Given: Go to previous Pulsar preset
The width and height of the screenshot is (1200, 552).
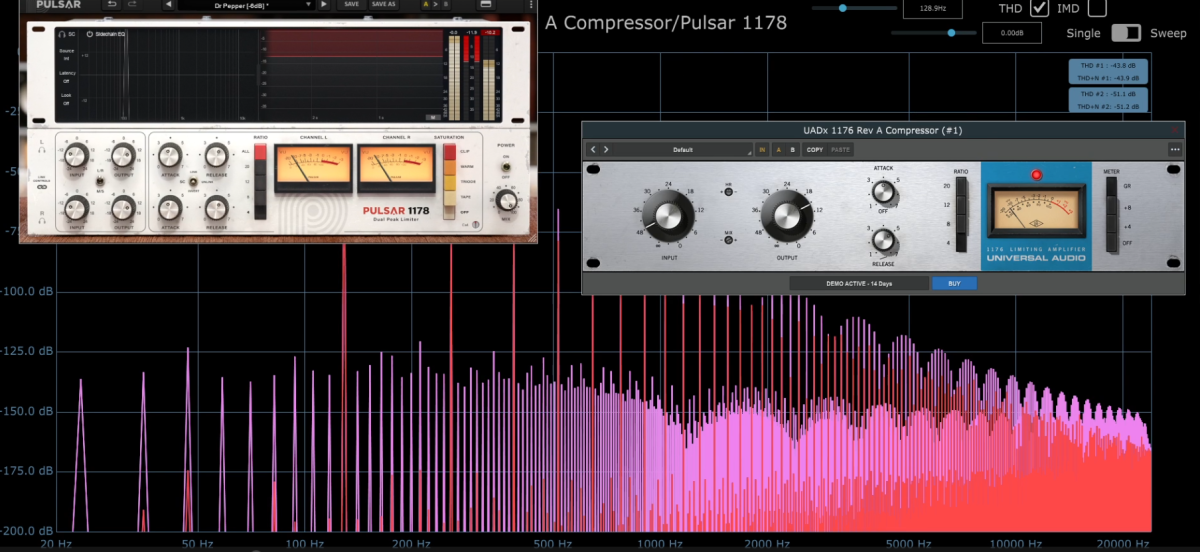Looking at the screenshot, I should 169,4.
